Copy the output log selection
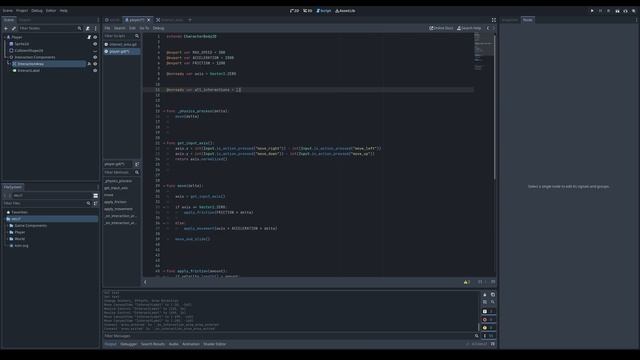This screenshot has height=360, width=640. (493, 295)
